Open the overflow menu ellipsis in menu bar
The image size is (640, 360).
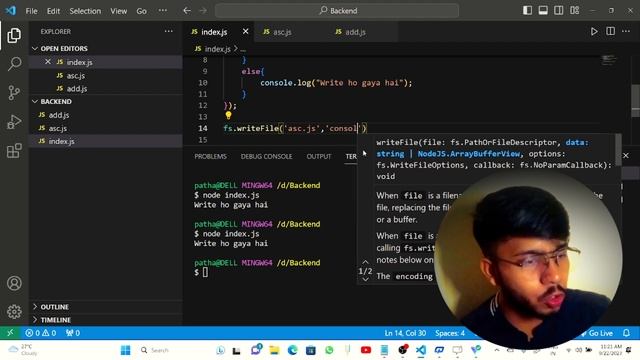(162, 11)
